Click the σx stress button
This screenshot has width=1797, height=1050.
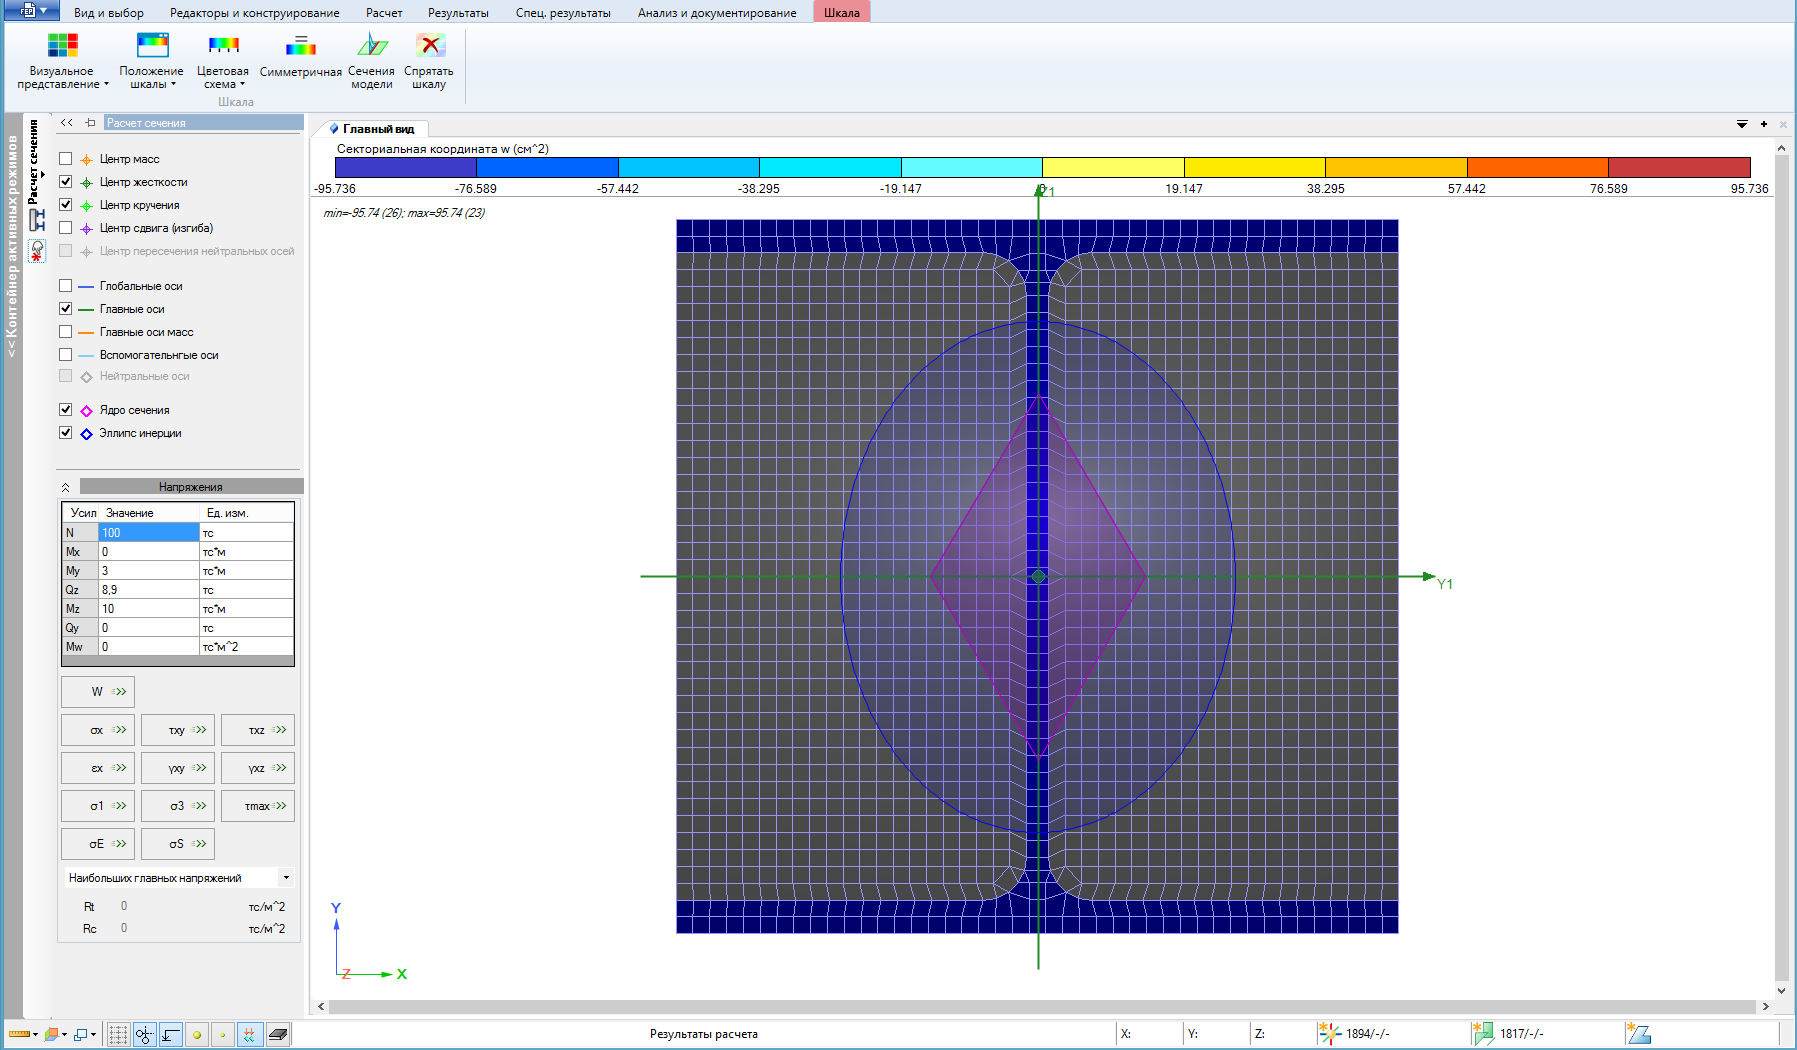click(x=98, y=730)
